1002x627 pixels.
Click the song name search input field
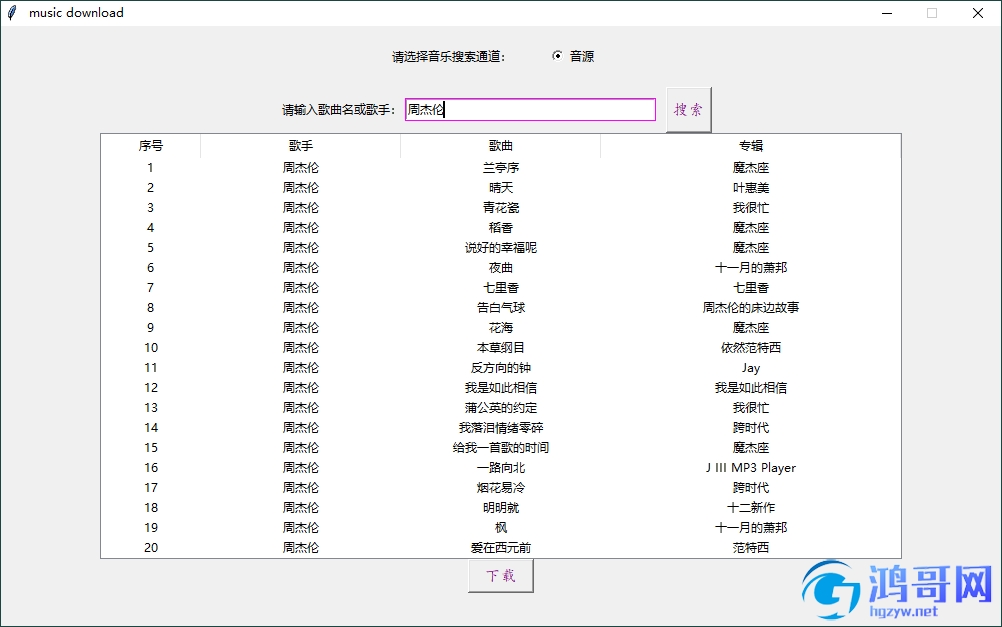530,109
